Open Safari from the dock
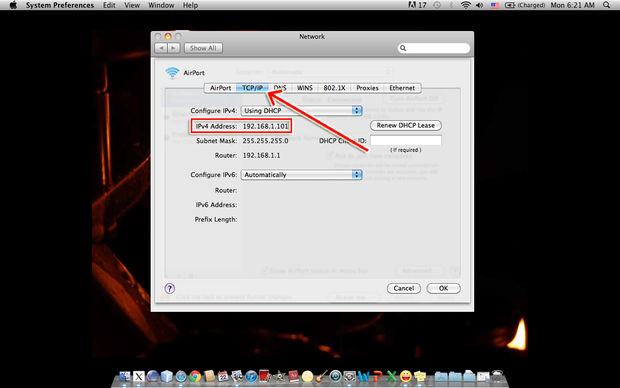 tap(181, 376)
